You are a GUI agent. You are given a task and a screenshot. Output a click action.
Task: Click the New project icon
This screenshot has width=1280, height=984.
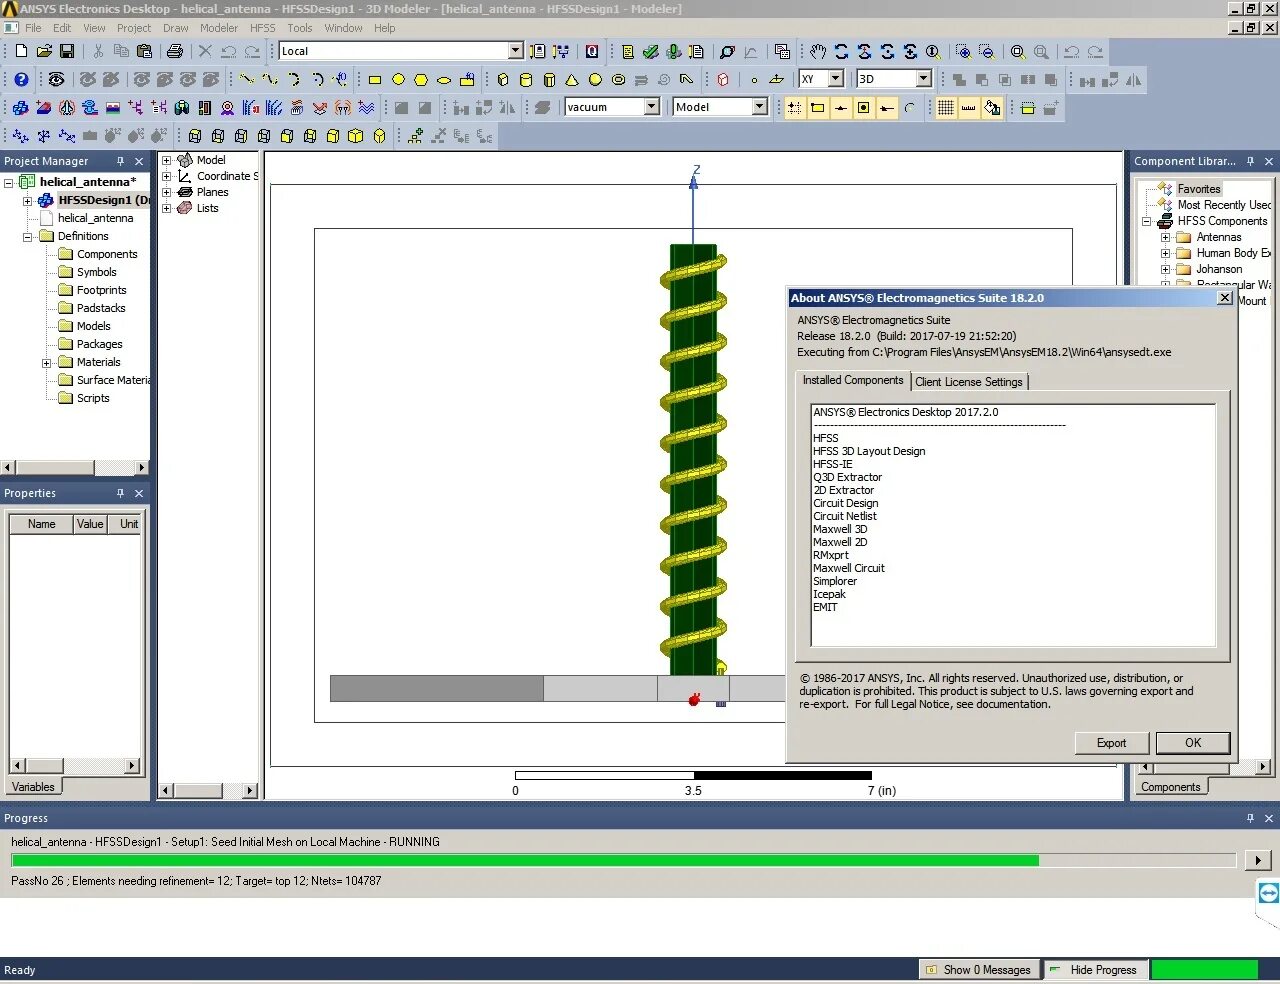(21, 51)
